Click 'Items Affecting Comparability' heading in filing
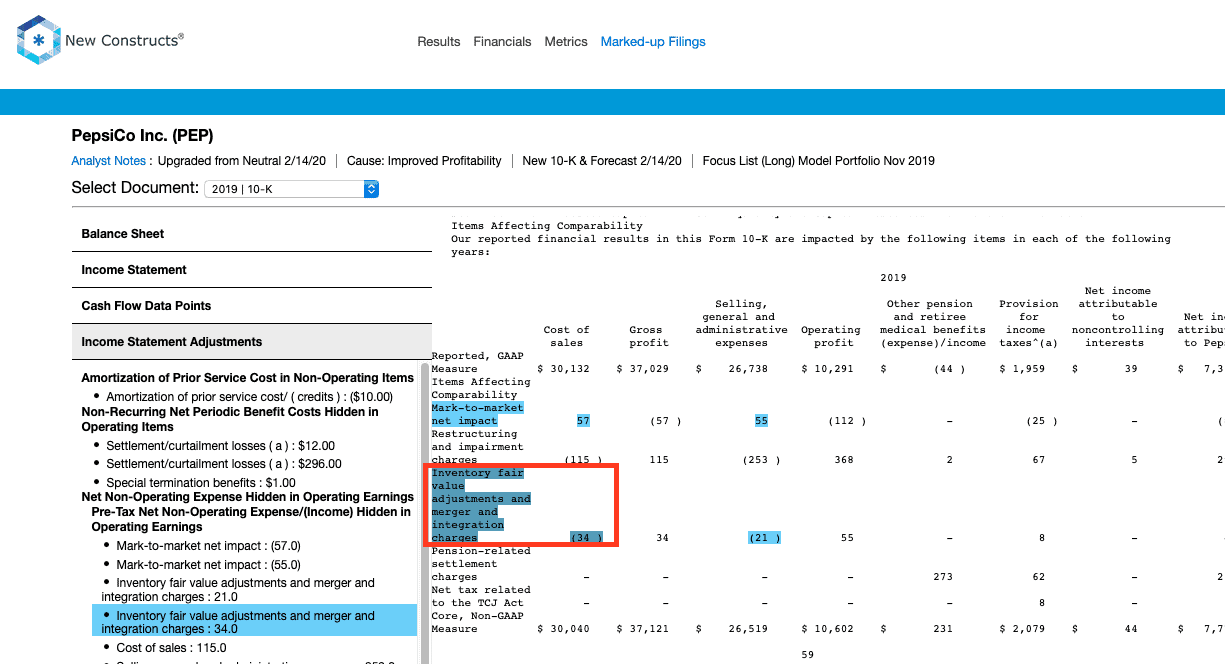1225x664 pixels. [547, 226]
